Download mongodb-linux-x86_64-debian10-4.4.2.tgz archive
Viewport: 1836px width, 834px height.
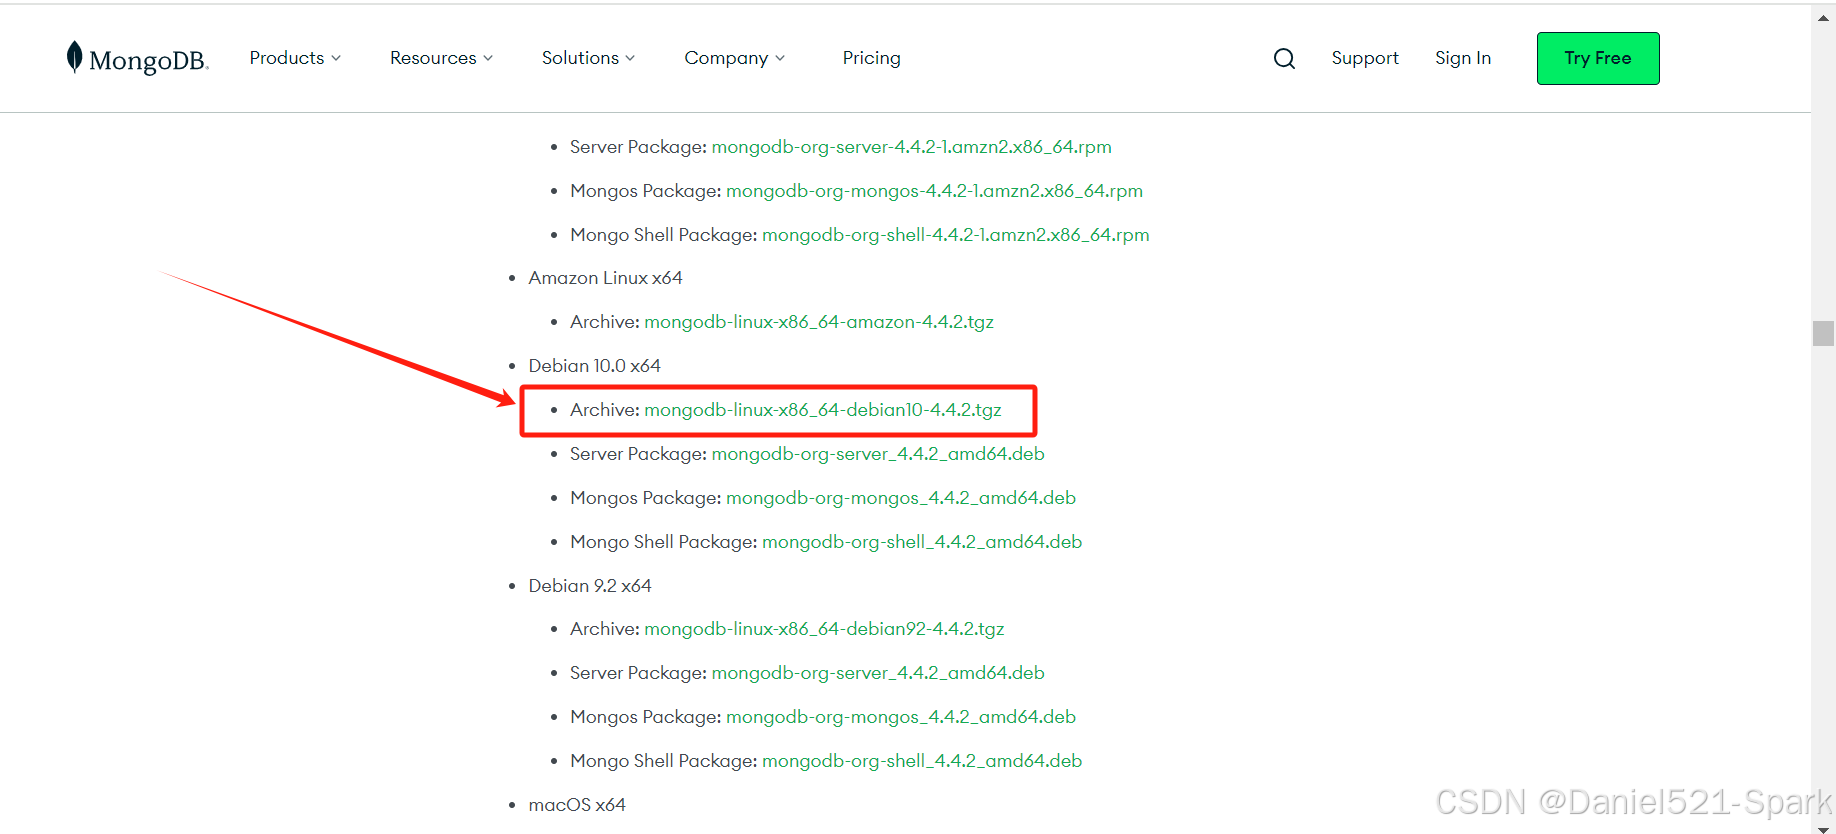(823, 410)
